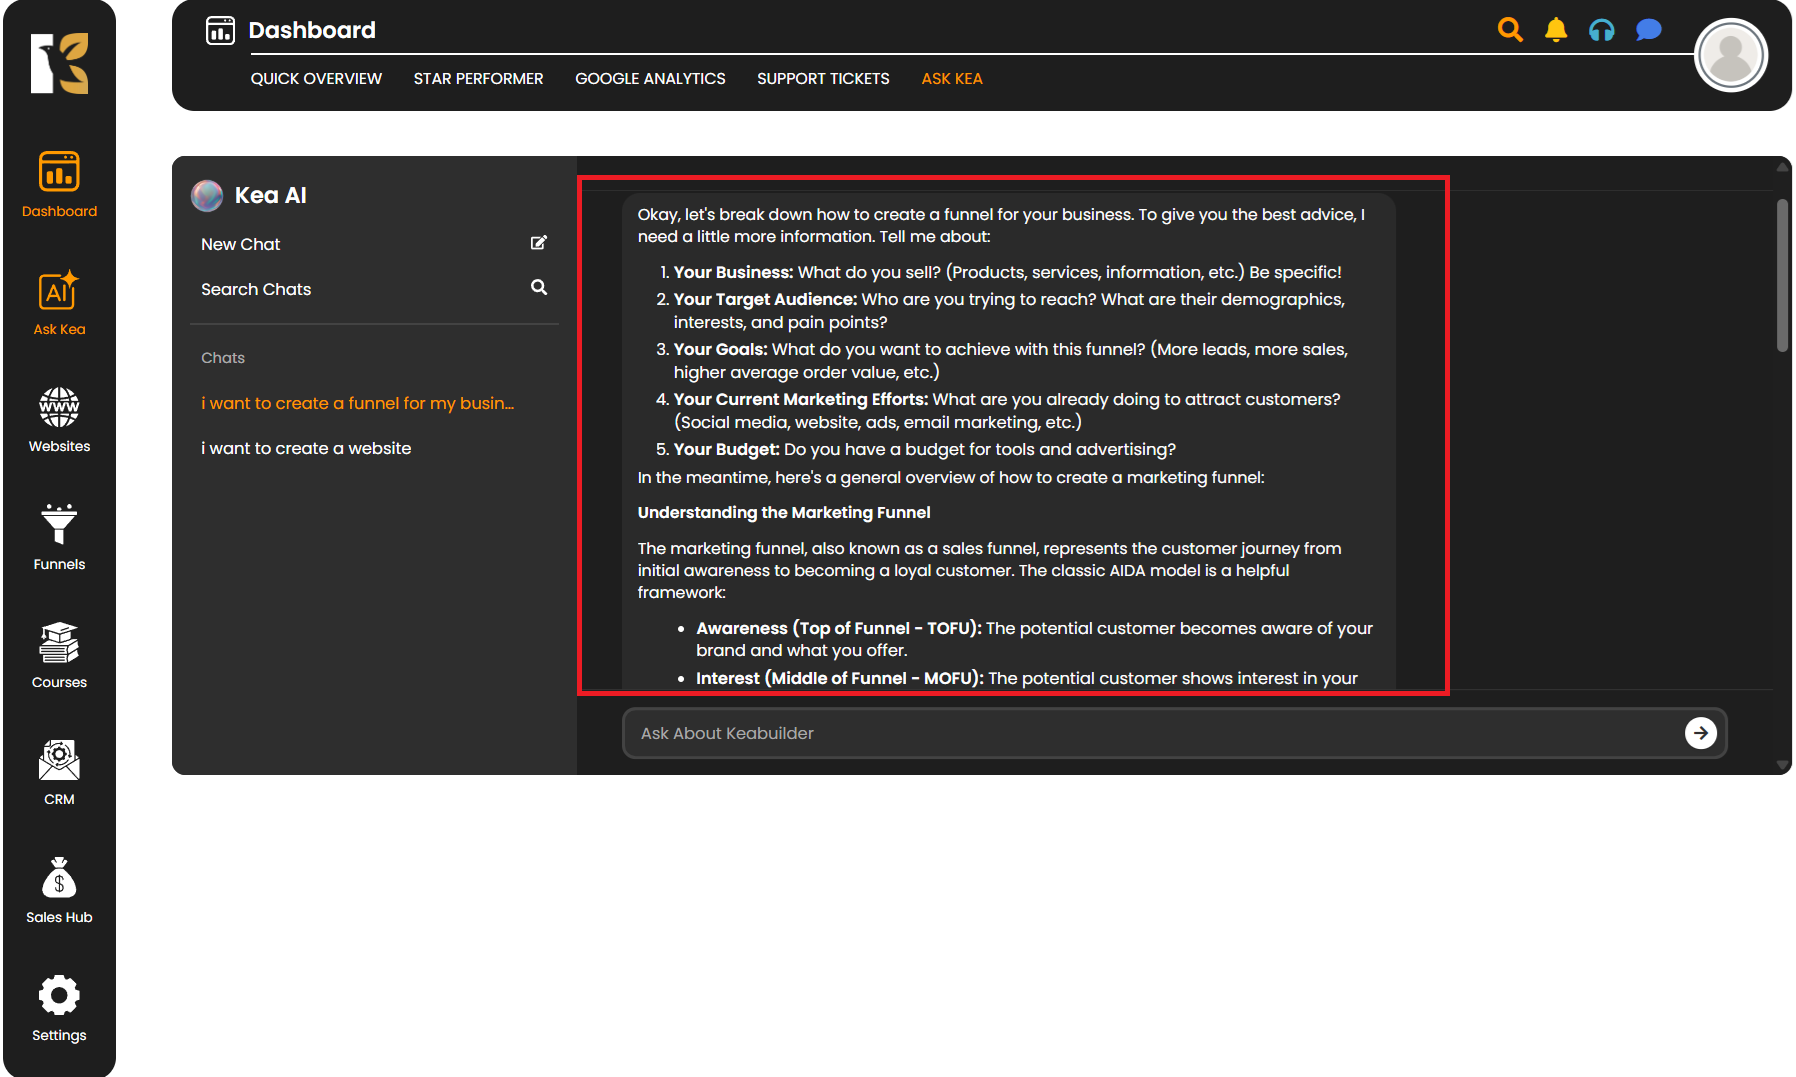Open the chat bubble messages icon
This screenshot has height=1077, width=1796.
click(x=1648, y=30)
